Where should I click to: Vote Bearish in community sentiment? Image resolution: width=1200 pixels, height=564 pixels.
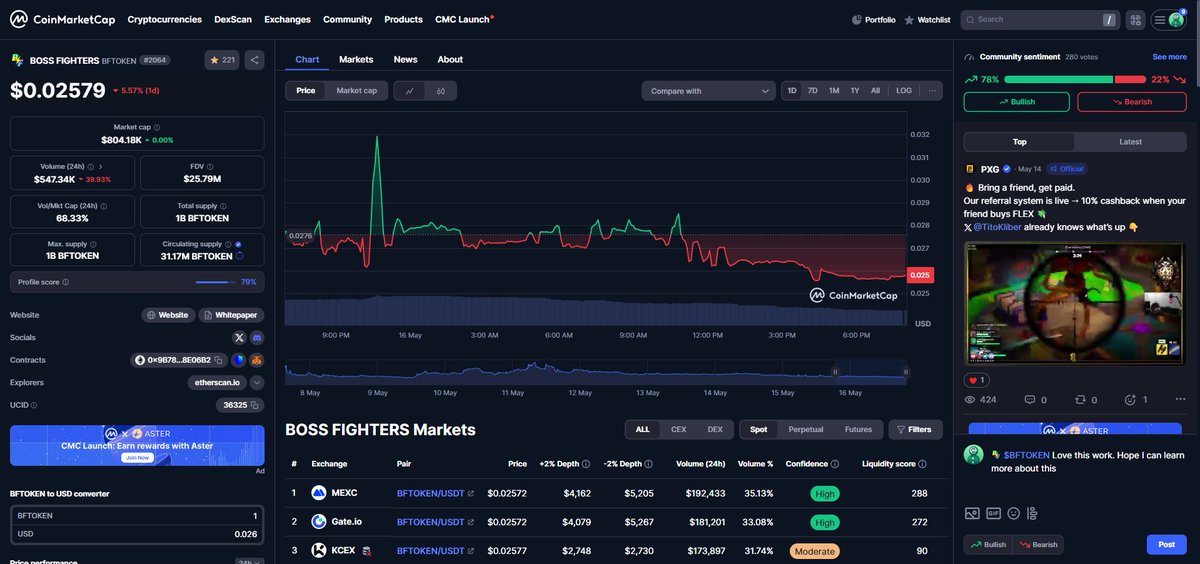pyautogui.click(x=1132, y=102)
